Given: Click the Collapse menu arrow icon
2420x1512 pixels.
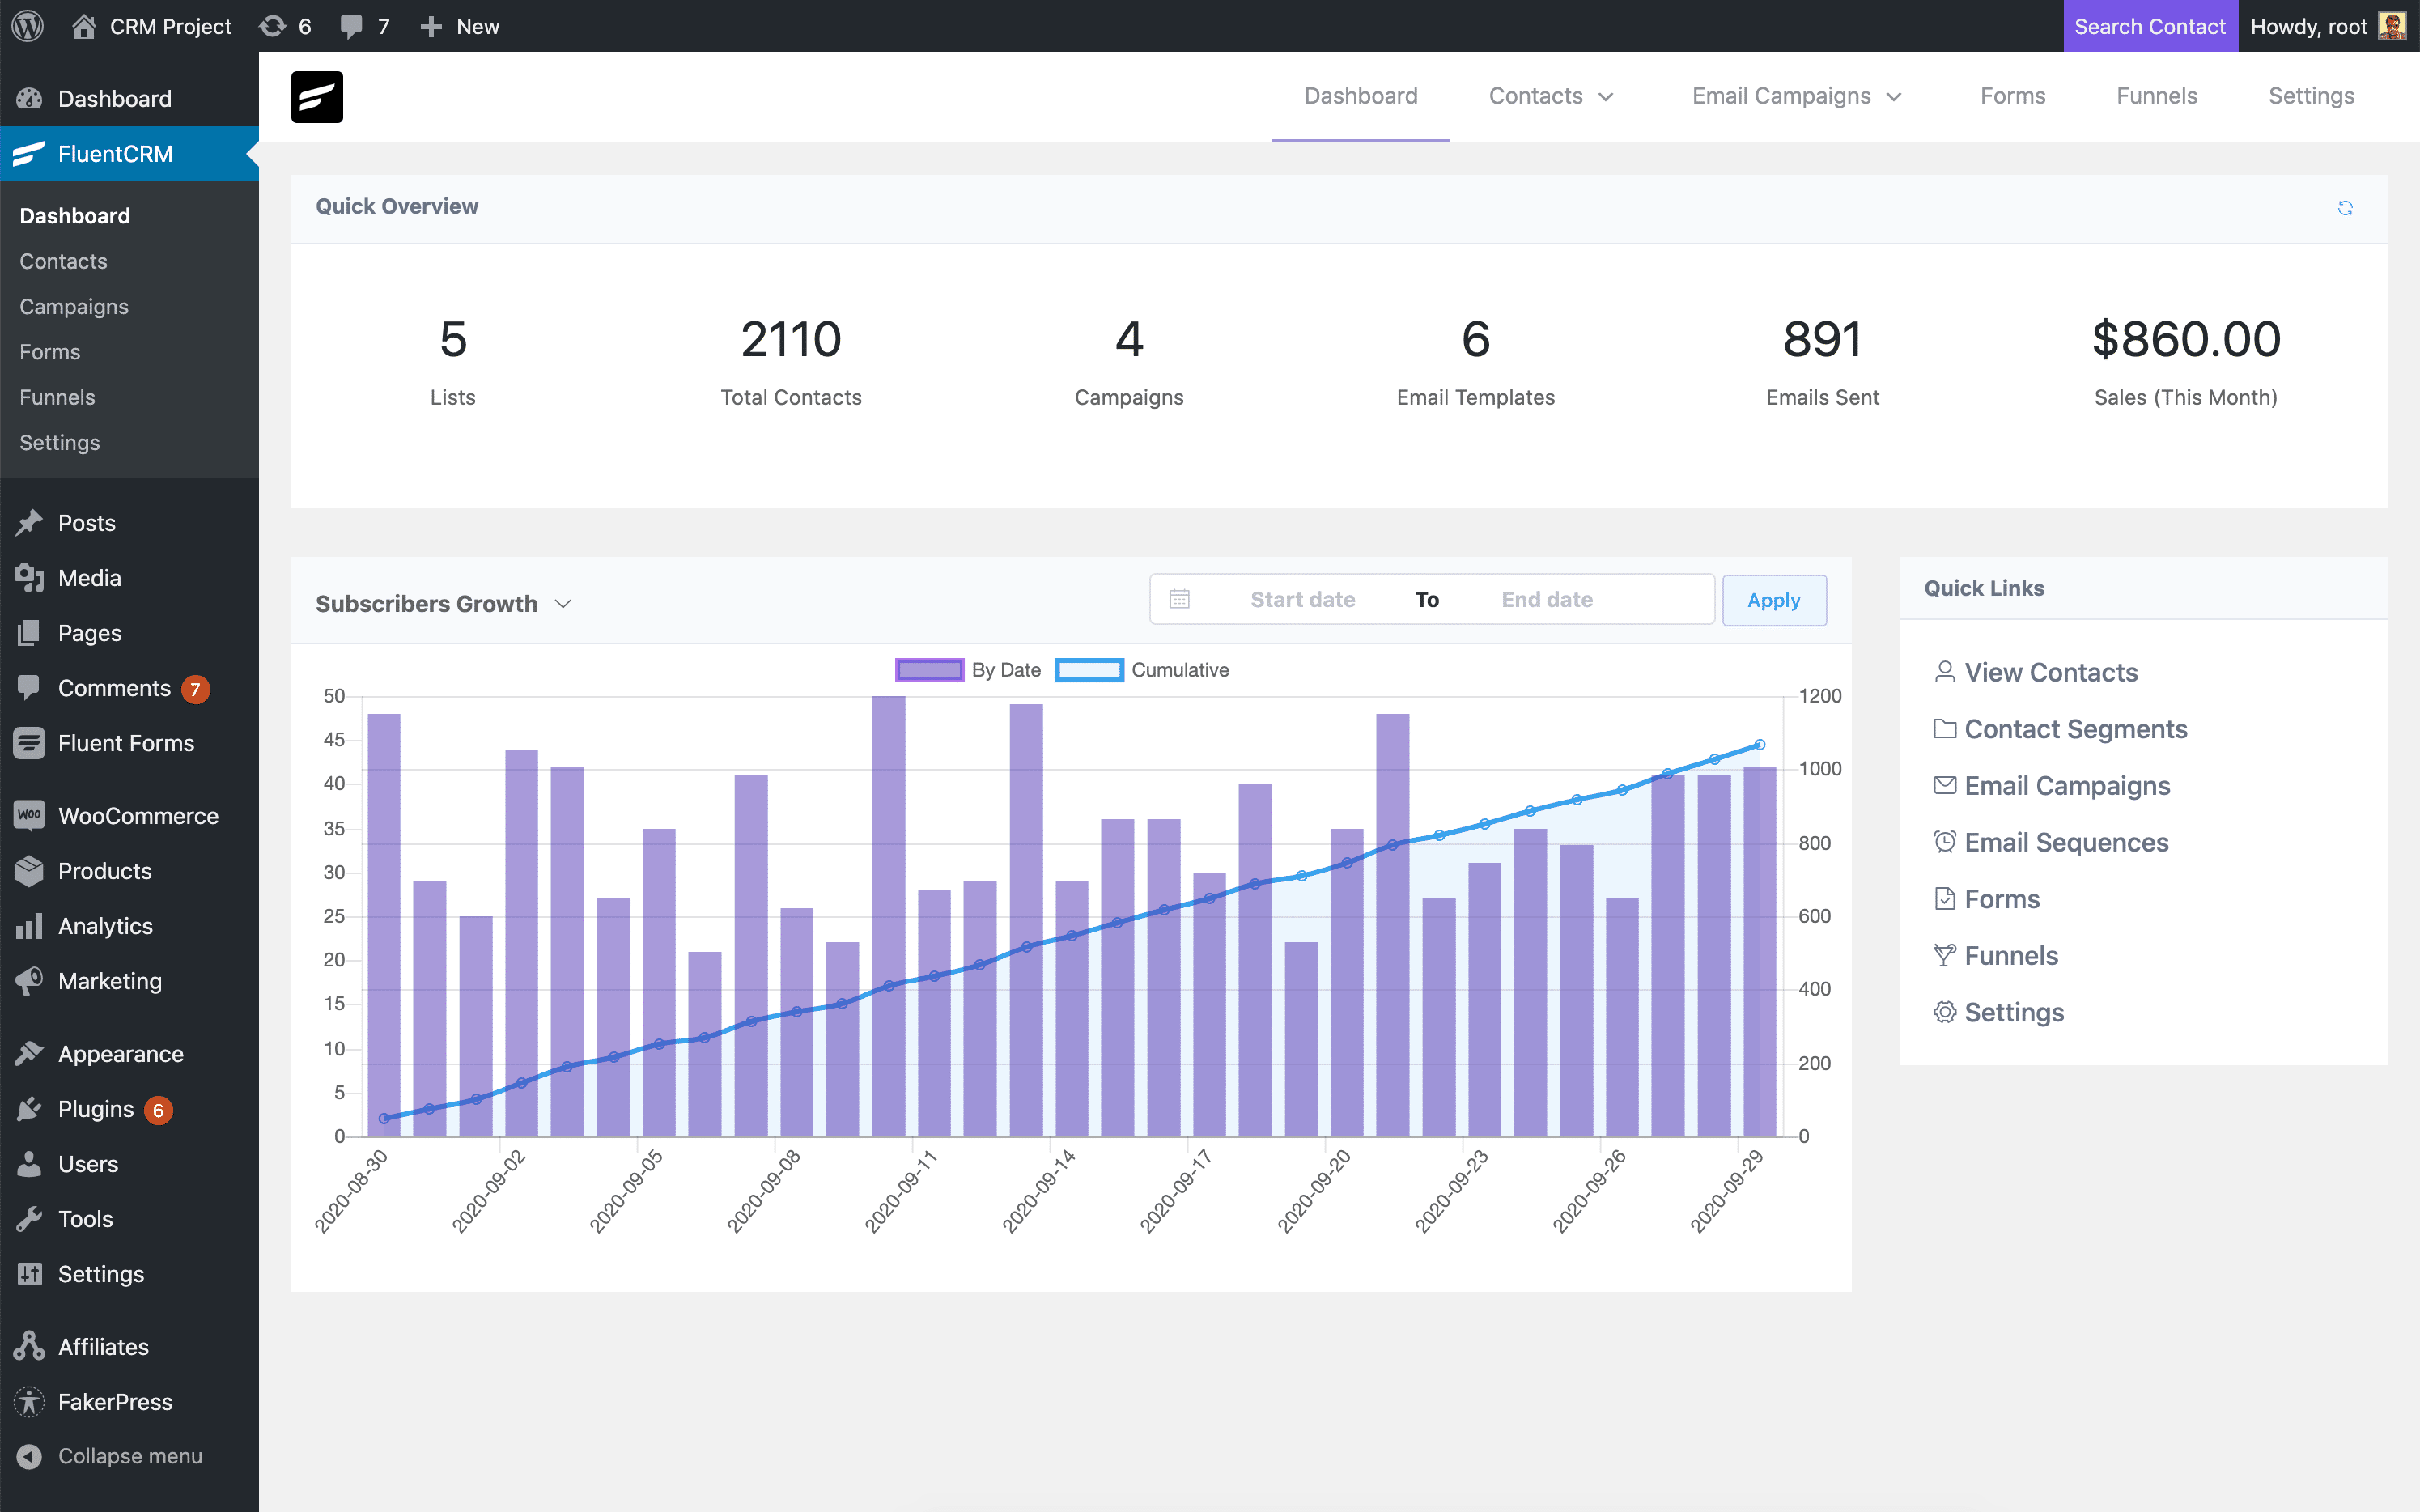Looking at the screenshot, I should [29, 1456].
